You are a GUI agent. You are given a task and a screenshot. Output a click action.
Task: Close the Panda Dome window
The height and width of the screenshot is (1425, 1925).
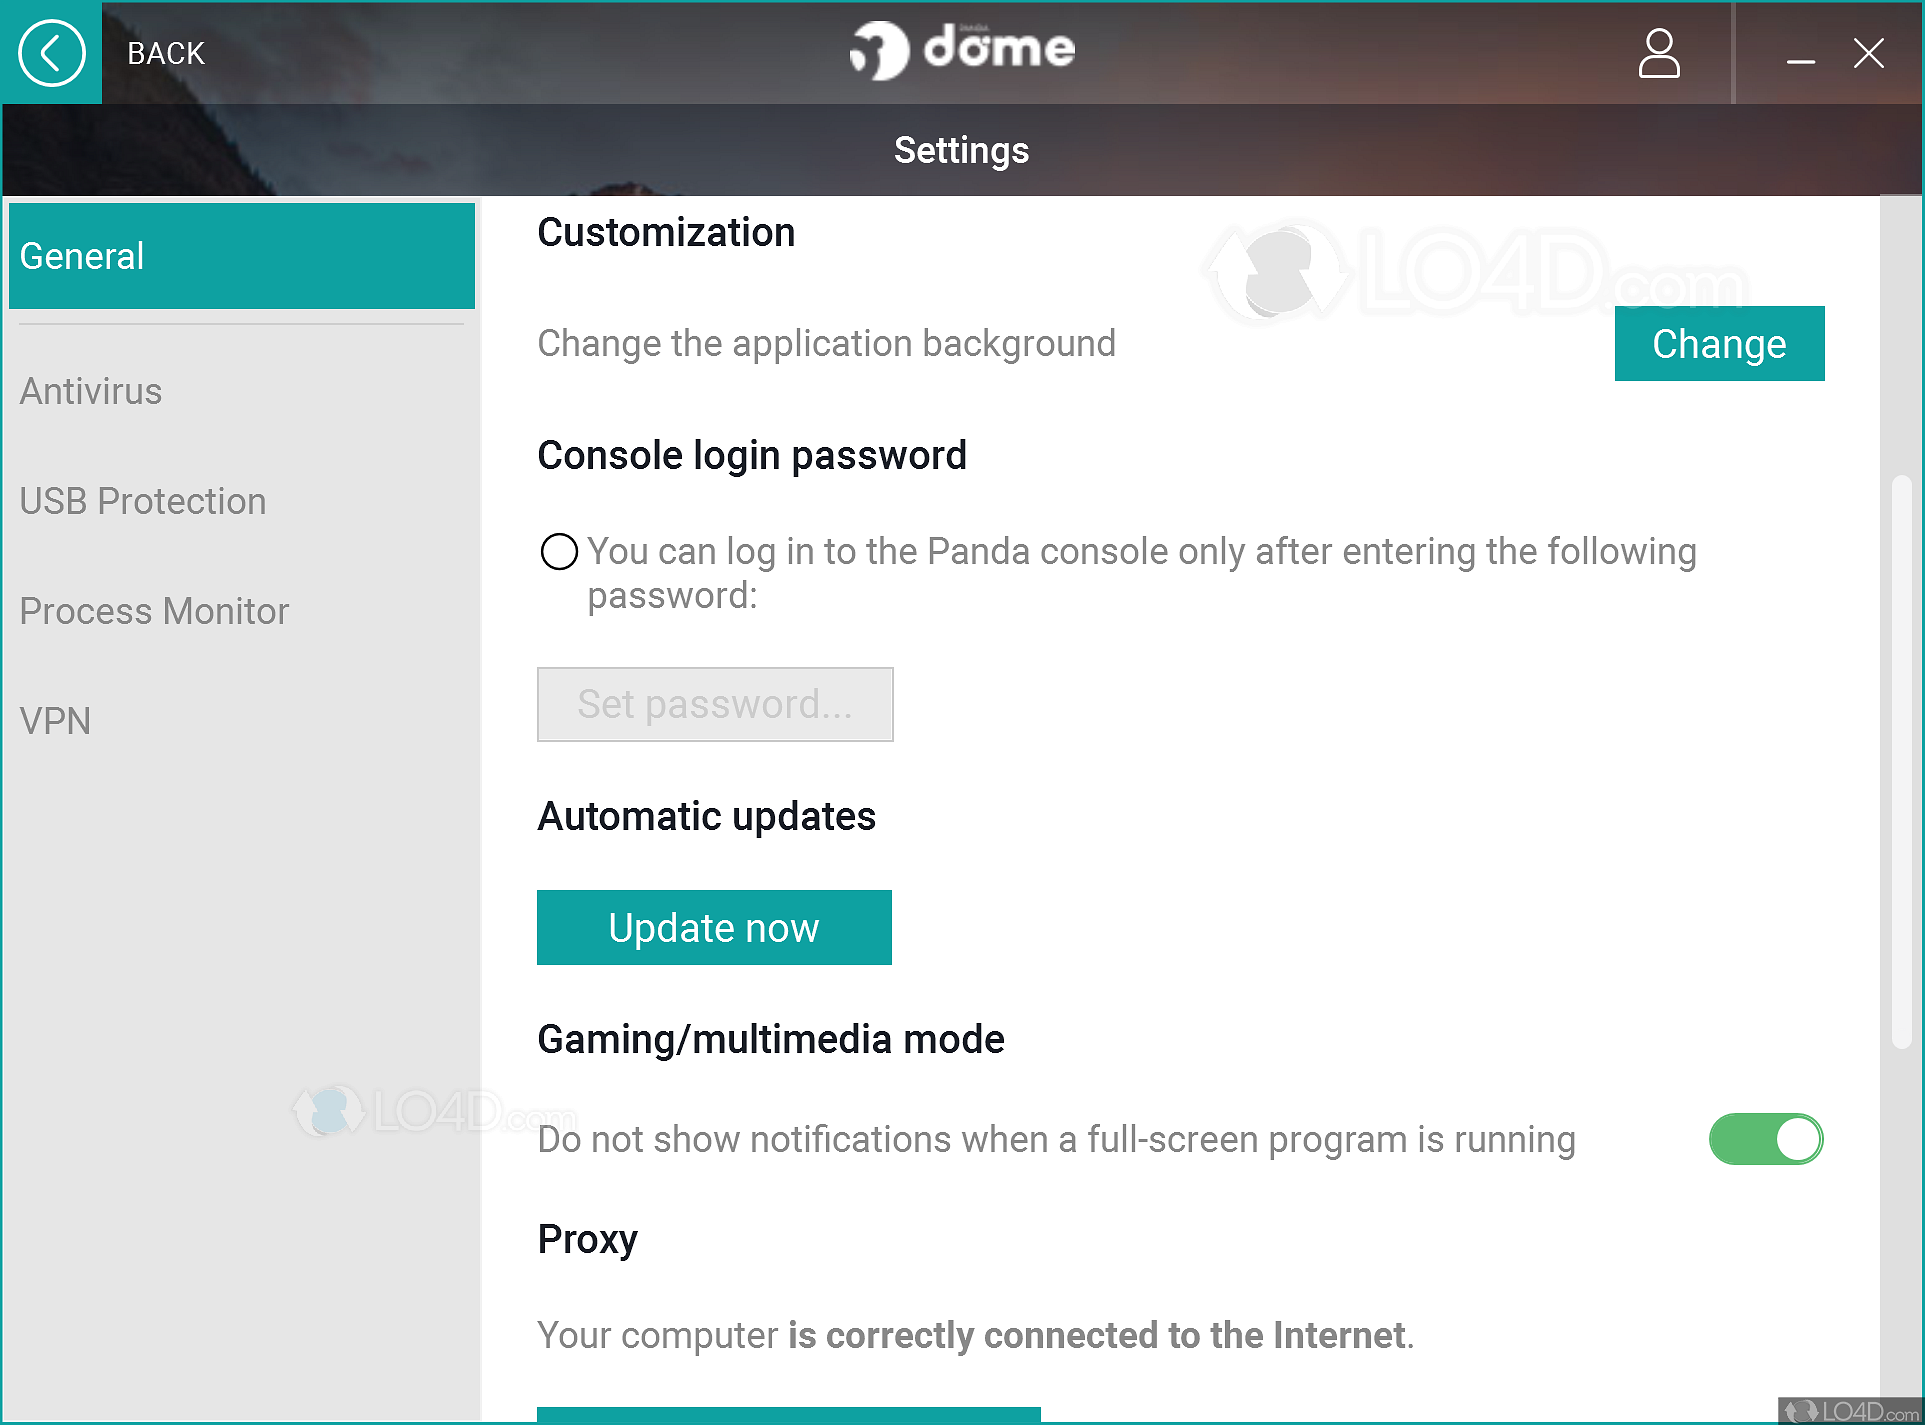1868,53
